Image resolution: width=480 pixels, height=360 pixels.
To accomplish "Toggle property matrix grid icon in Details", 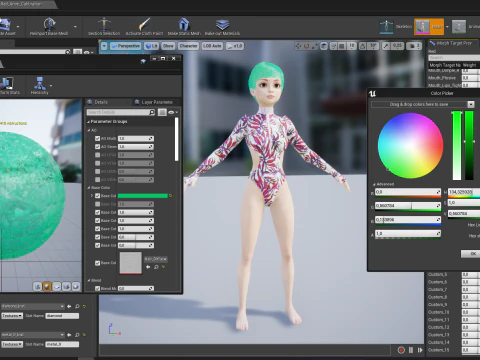I will 162,112.
